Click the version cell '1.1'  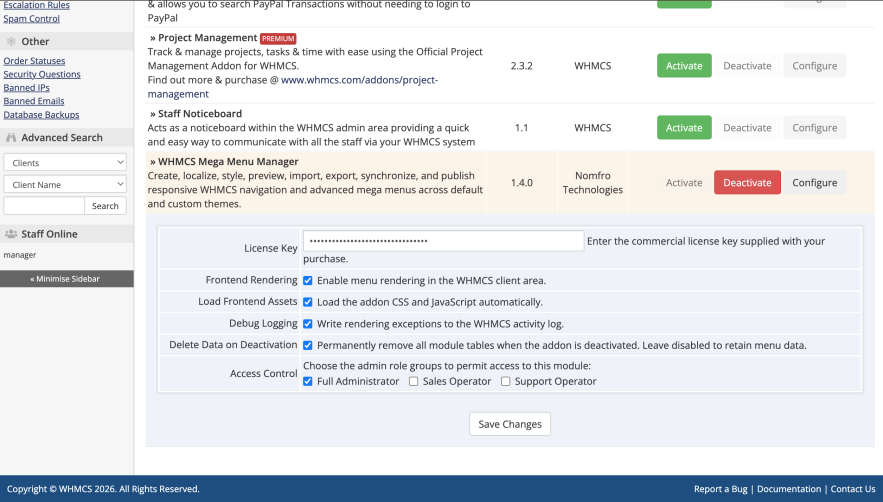pyautogui.click(x=521, y=128)
